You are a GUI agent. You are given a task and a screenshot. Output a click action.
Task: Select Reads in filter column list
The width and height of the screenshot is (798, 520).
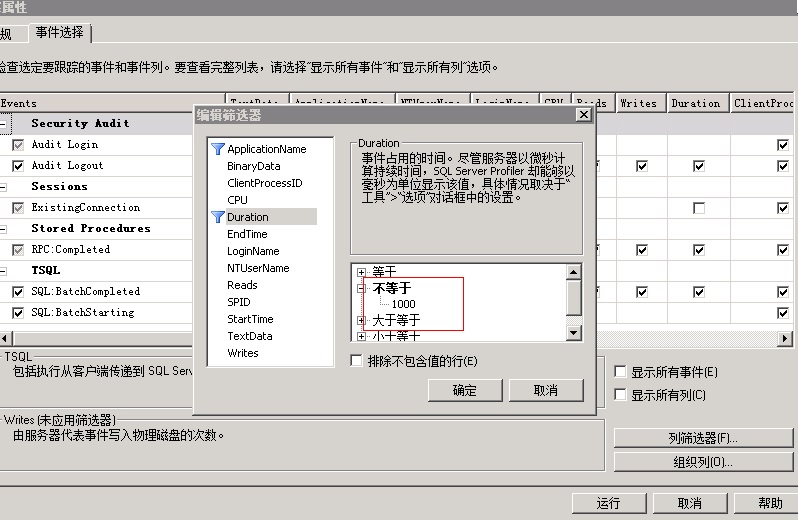242,285
